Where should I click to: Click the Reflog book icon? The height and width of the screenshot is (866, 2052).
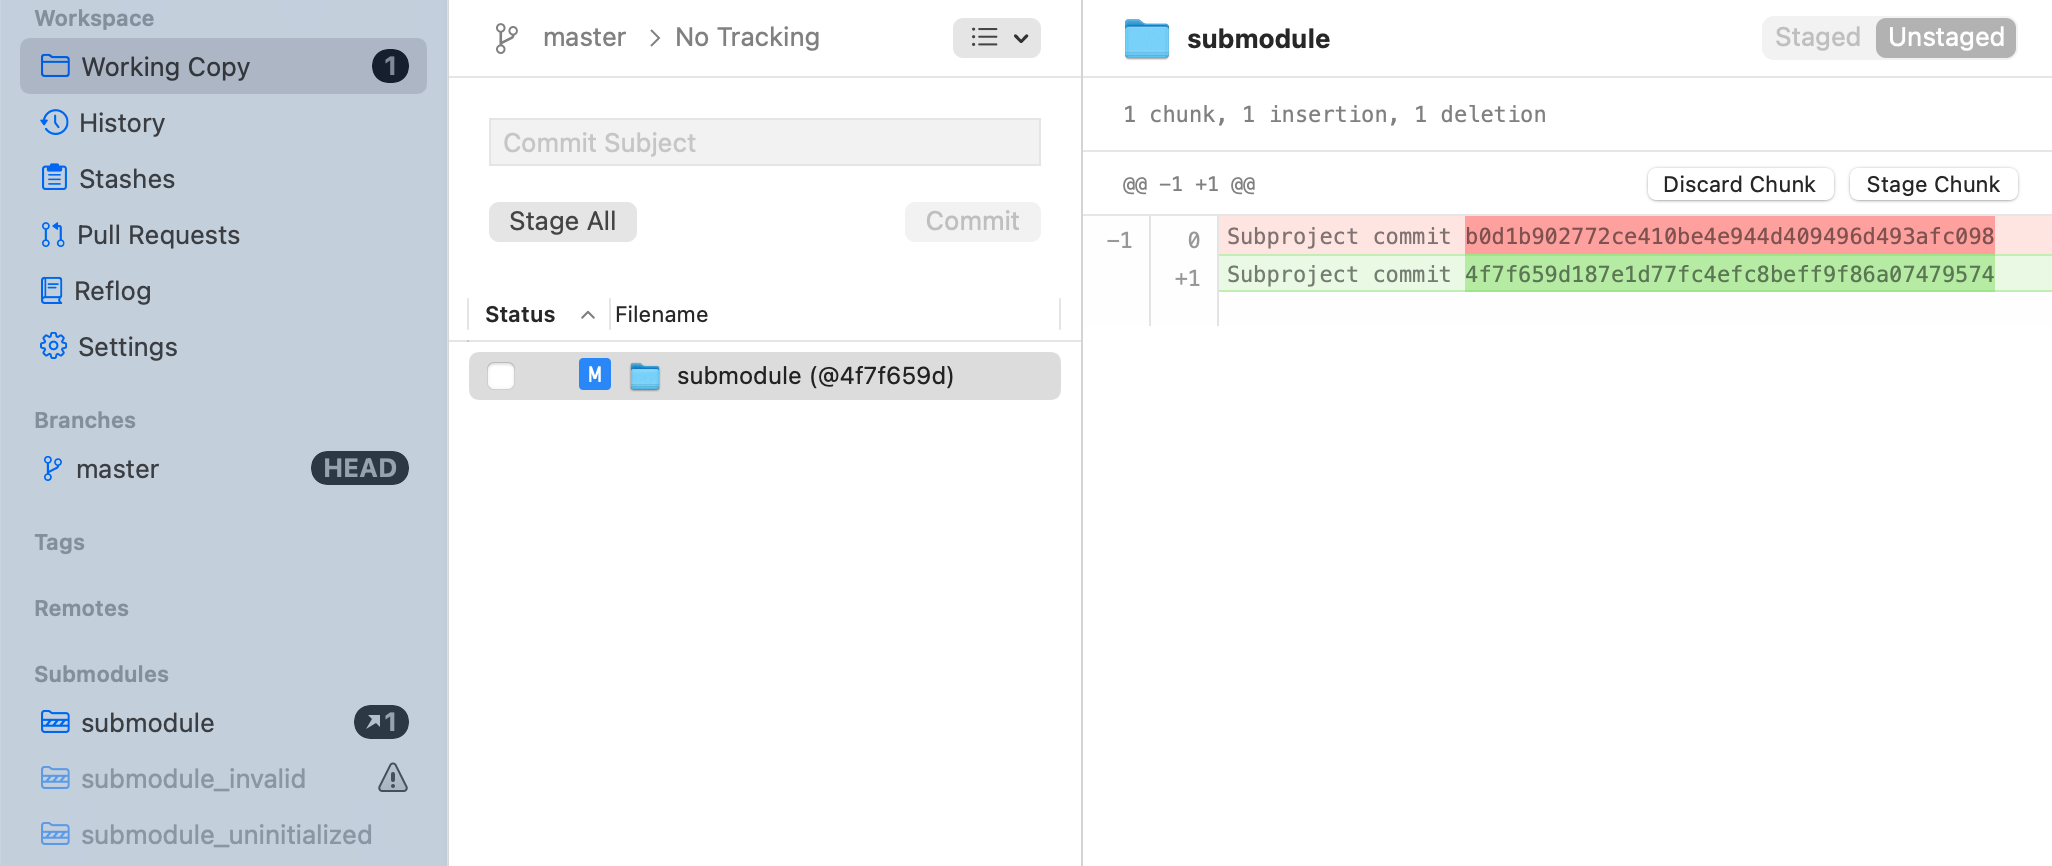tap(51, 290)
